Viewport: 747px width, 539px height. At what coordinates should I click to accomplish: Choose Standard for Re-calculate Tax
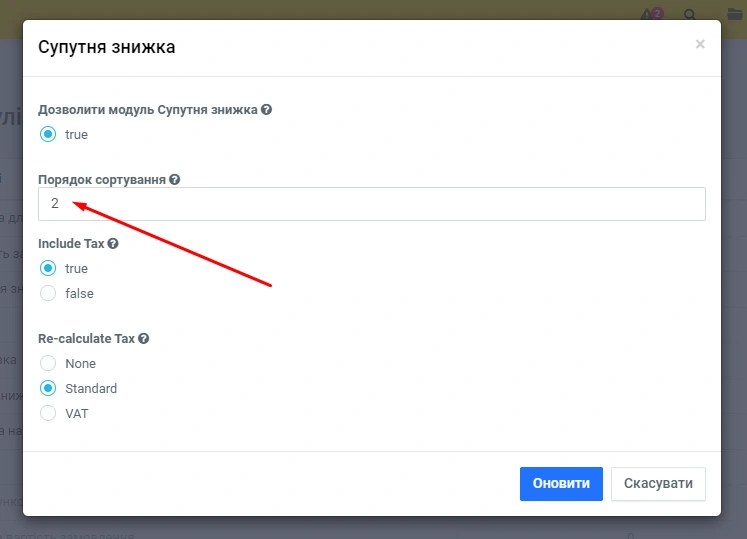[x=48, y=388]
